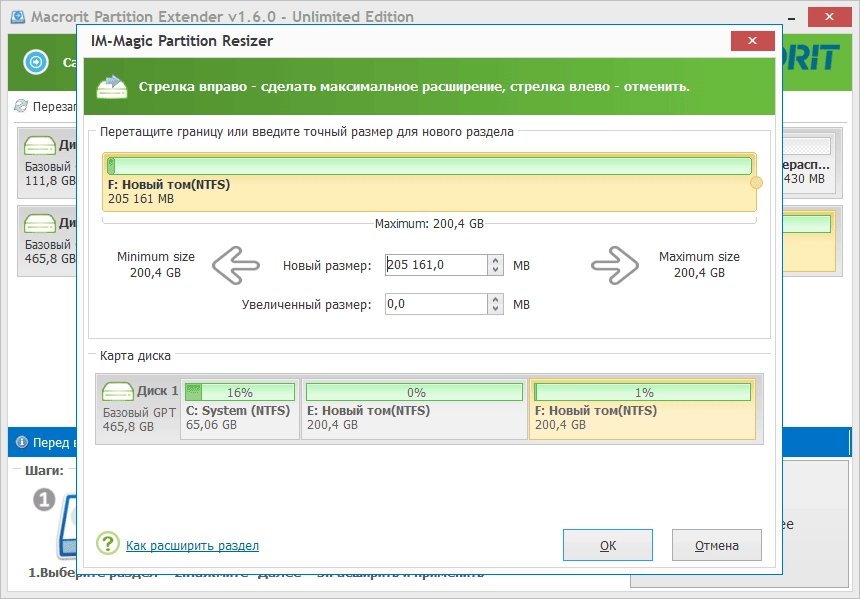Click the 65,06 GB size of C partition

pyautogui.click(x=211, y=425)
